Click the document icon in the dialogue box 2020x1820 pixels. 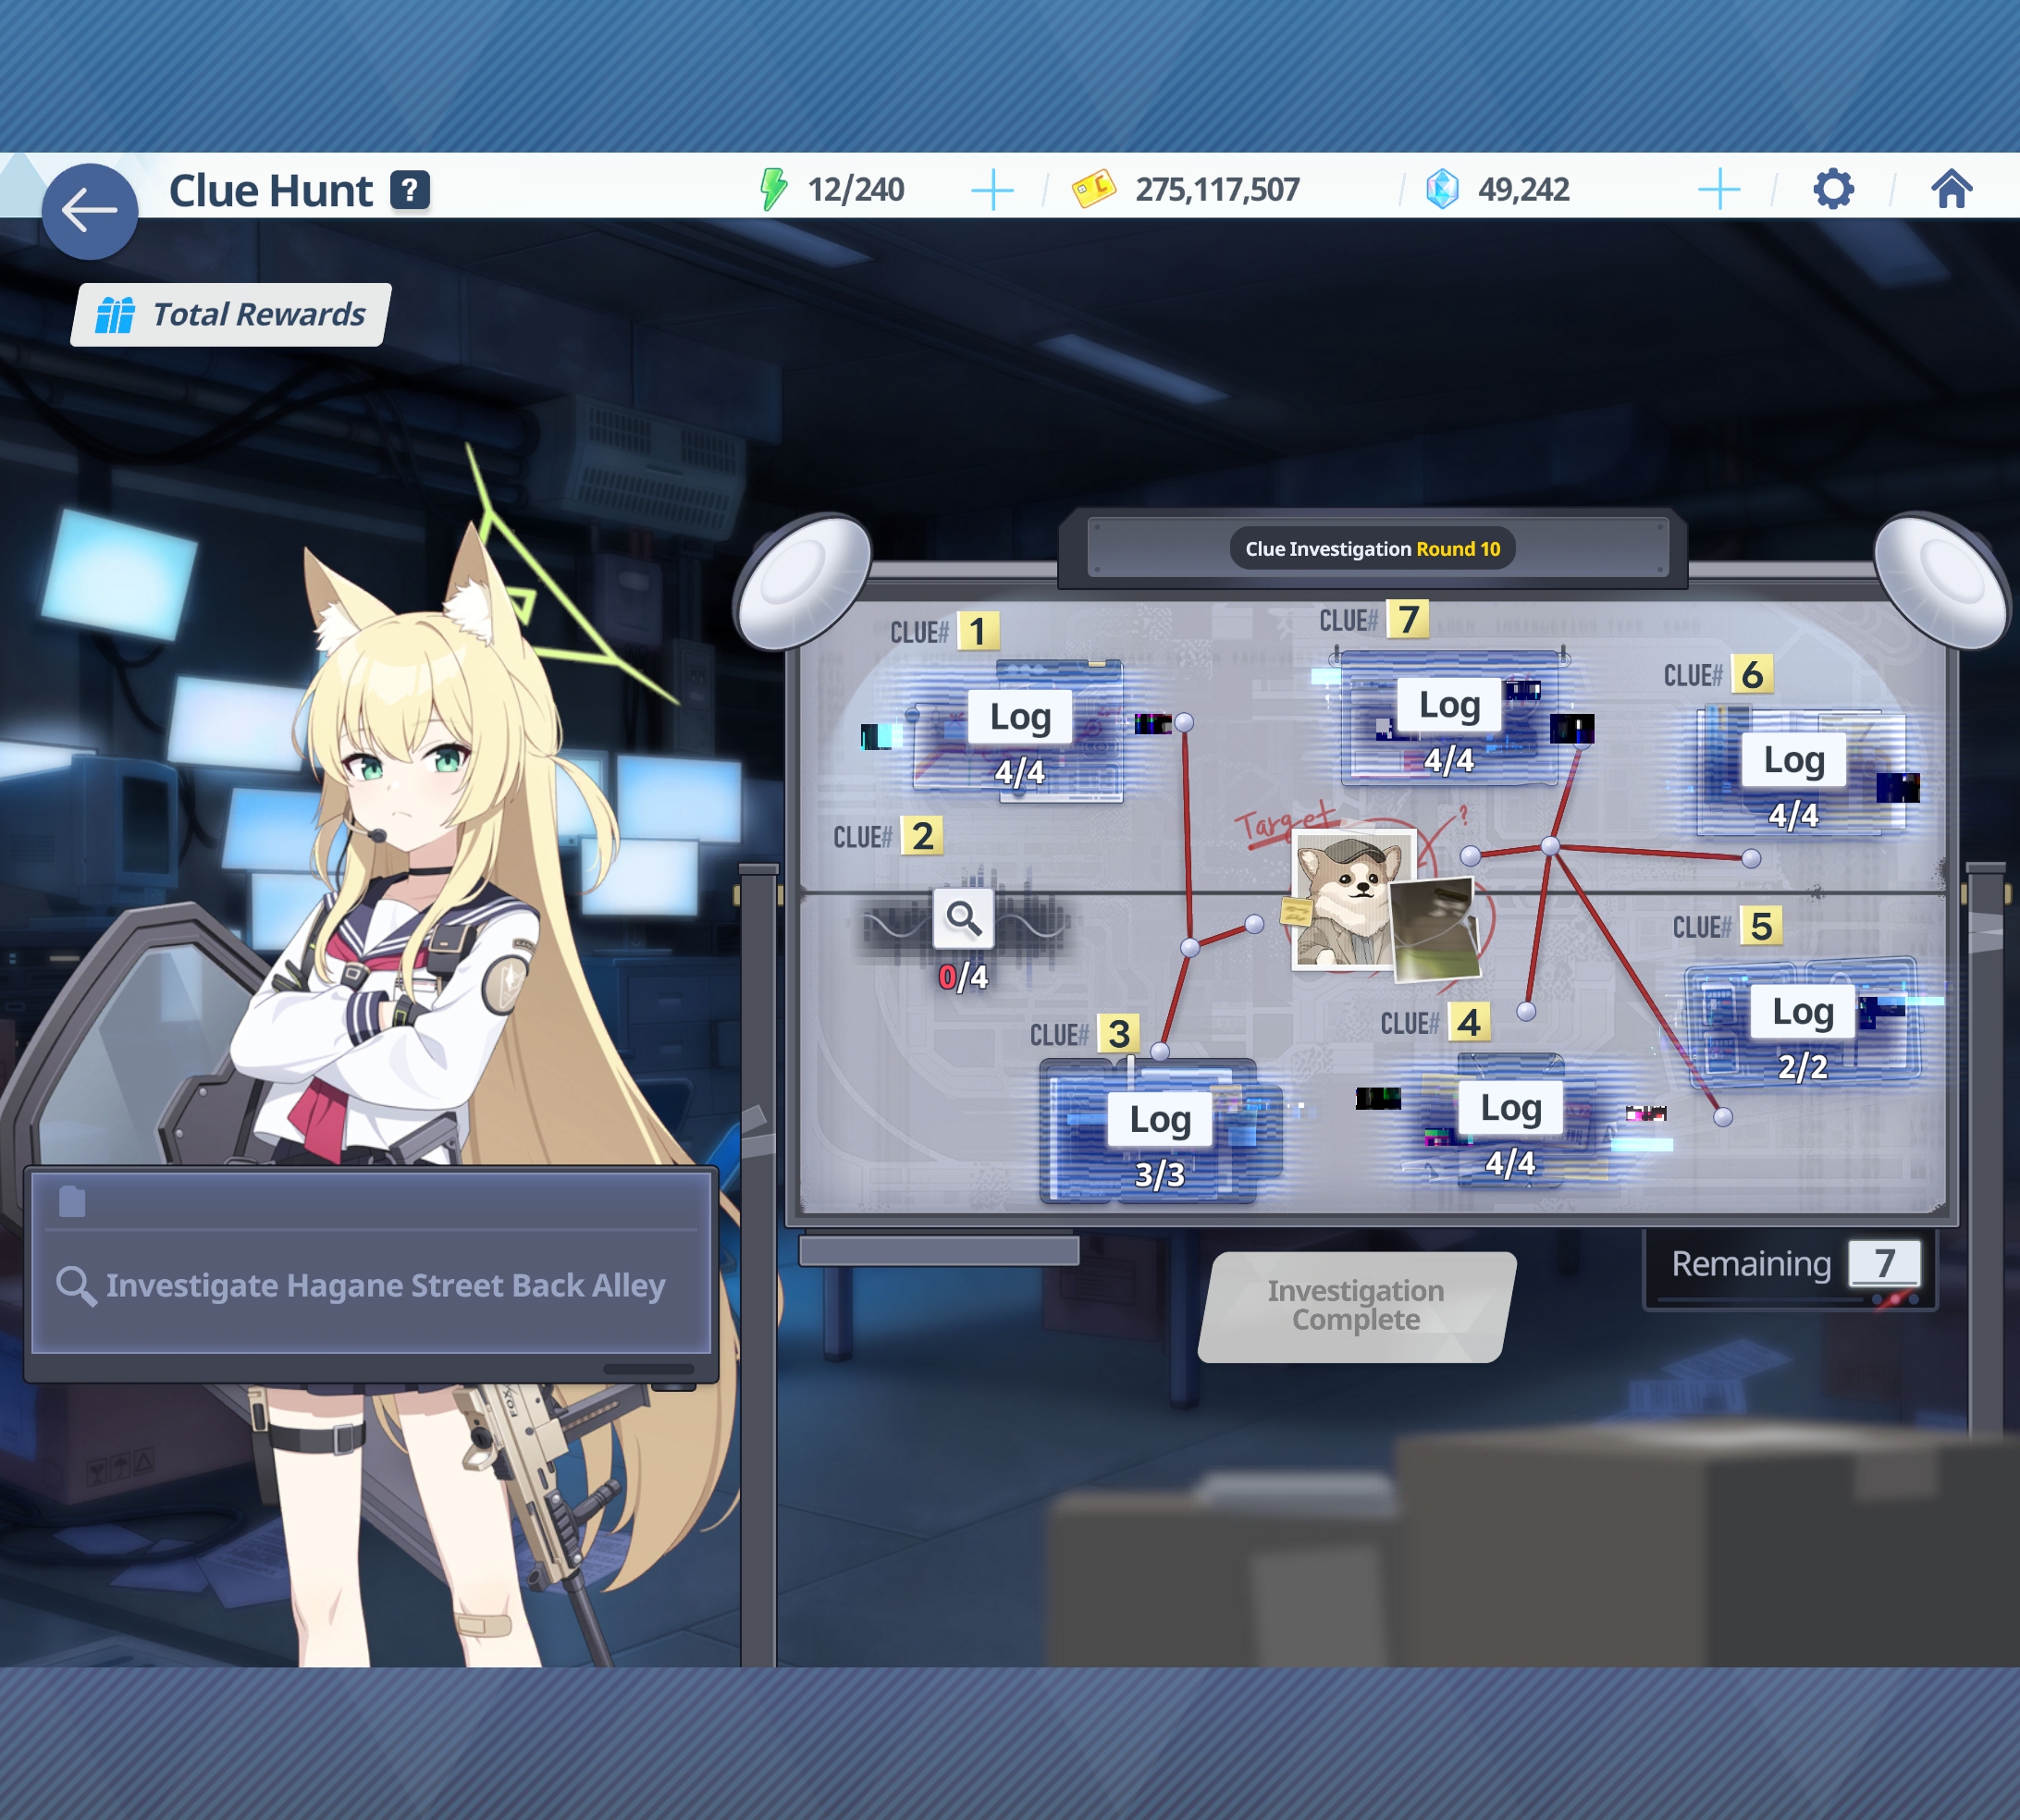[x=72, y=1201]
